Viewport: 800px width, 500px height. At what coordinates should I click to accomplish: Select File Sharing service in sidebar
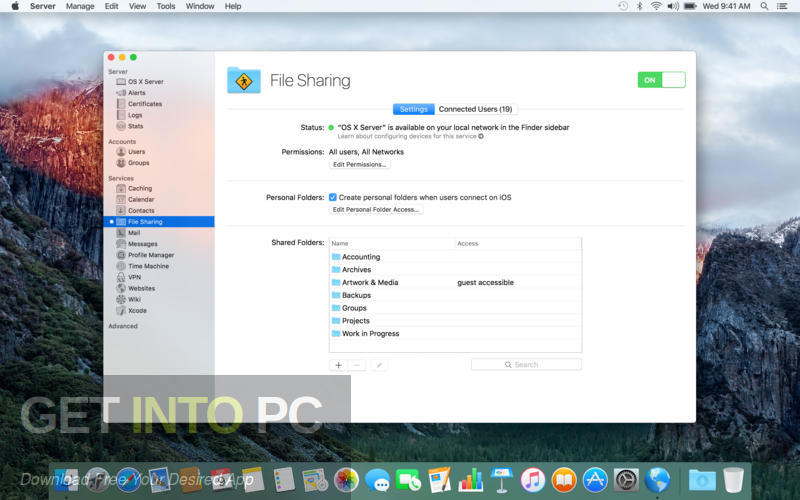159,222
